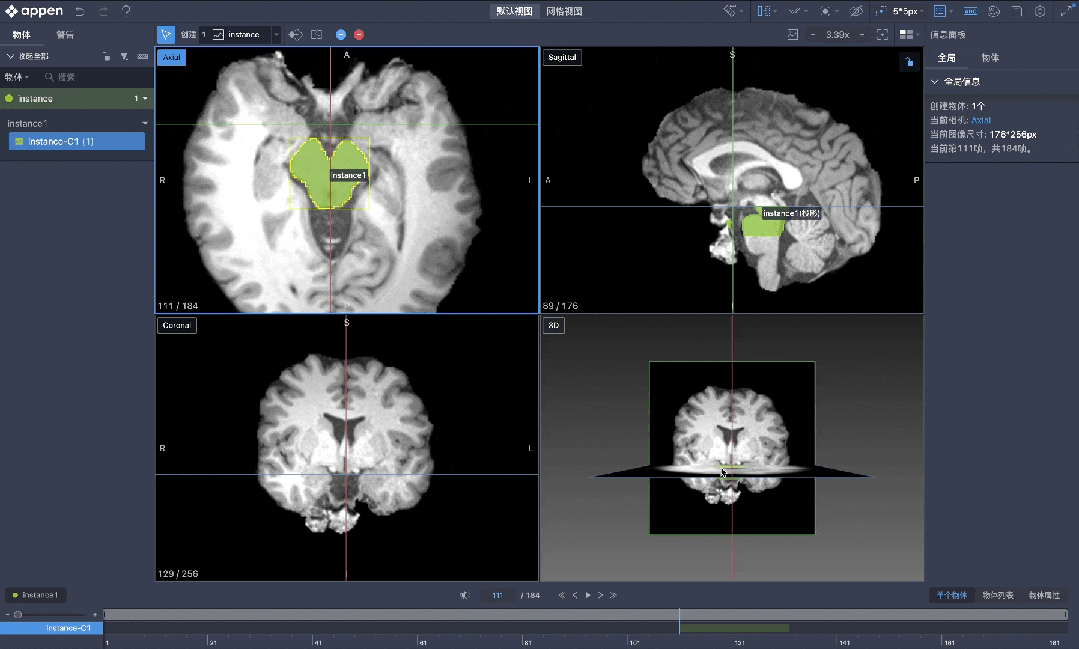Switch to the 网格视图 tab

tap(564, 11)
